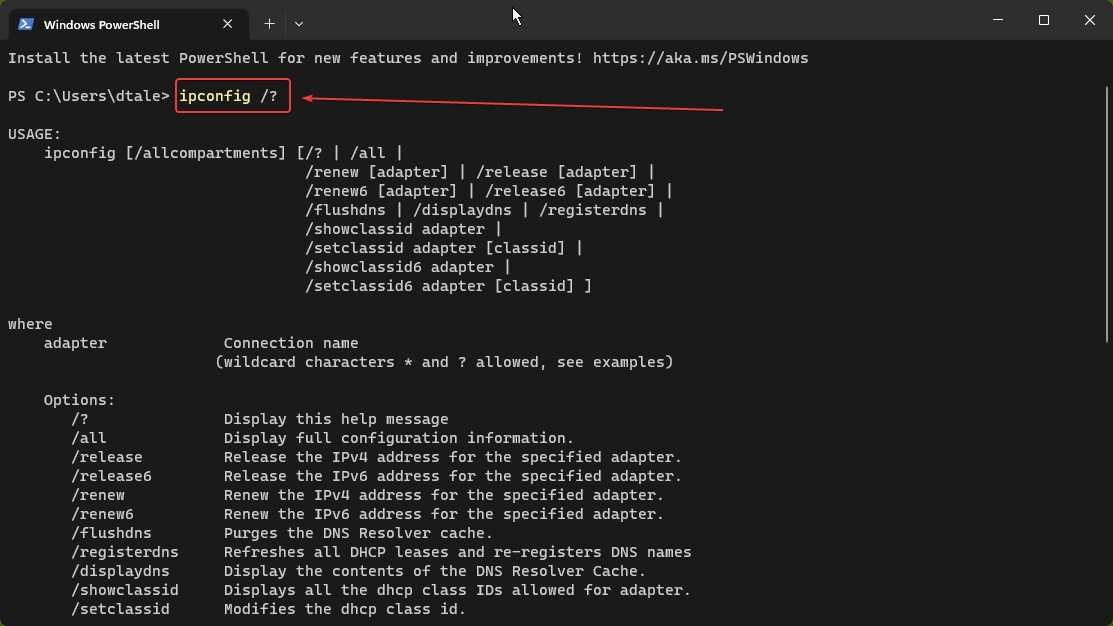
Task: Click the '/showclassid' option in the list
Action: pos(125,591)
